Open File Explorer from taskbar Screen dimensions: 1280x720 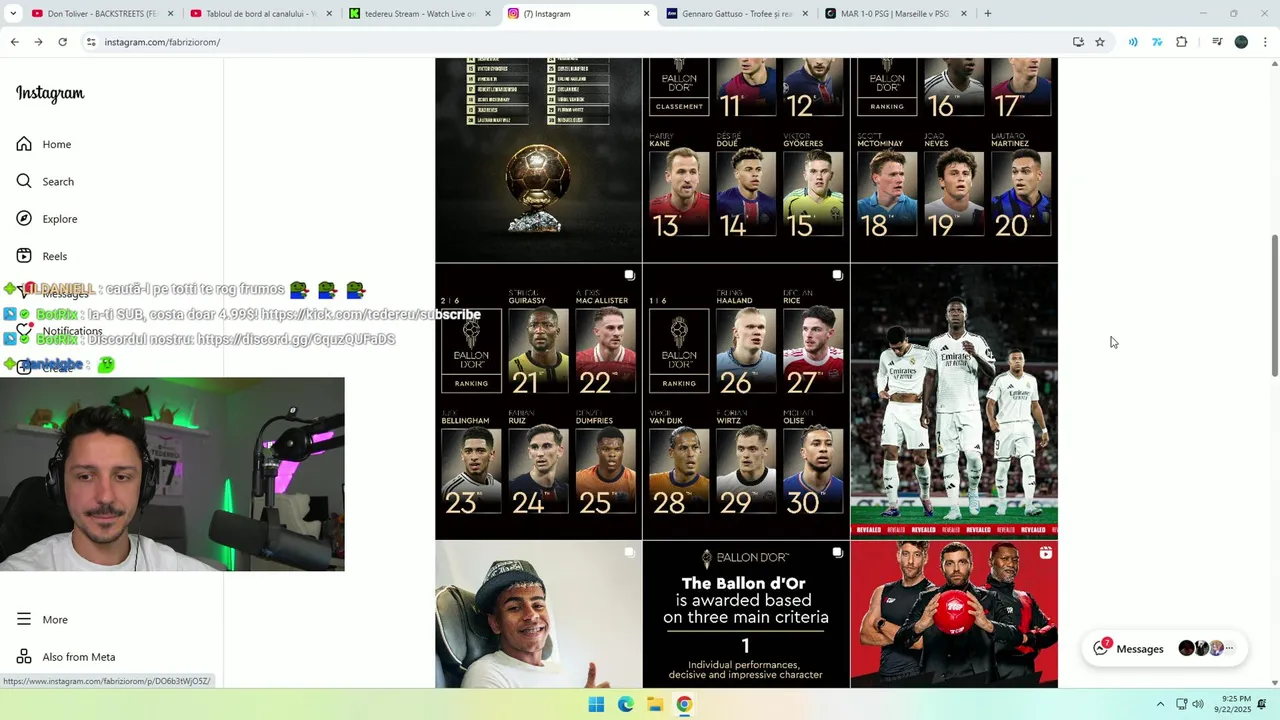pos(655,704)
